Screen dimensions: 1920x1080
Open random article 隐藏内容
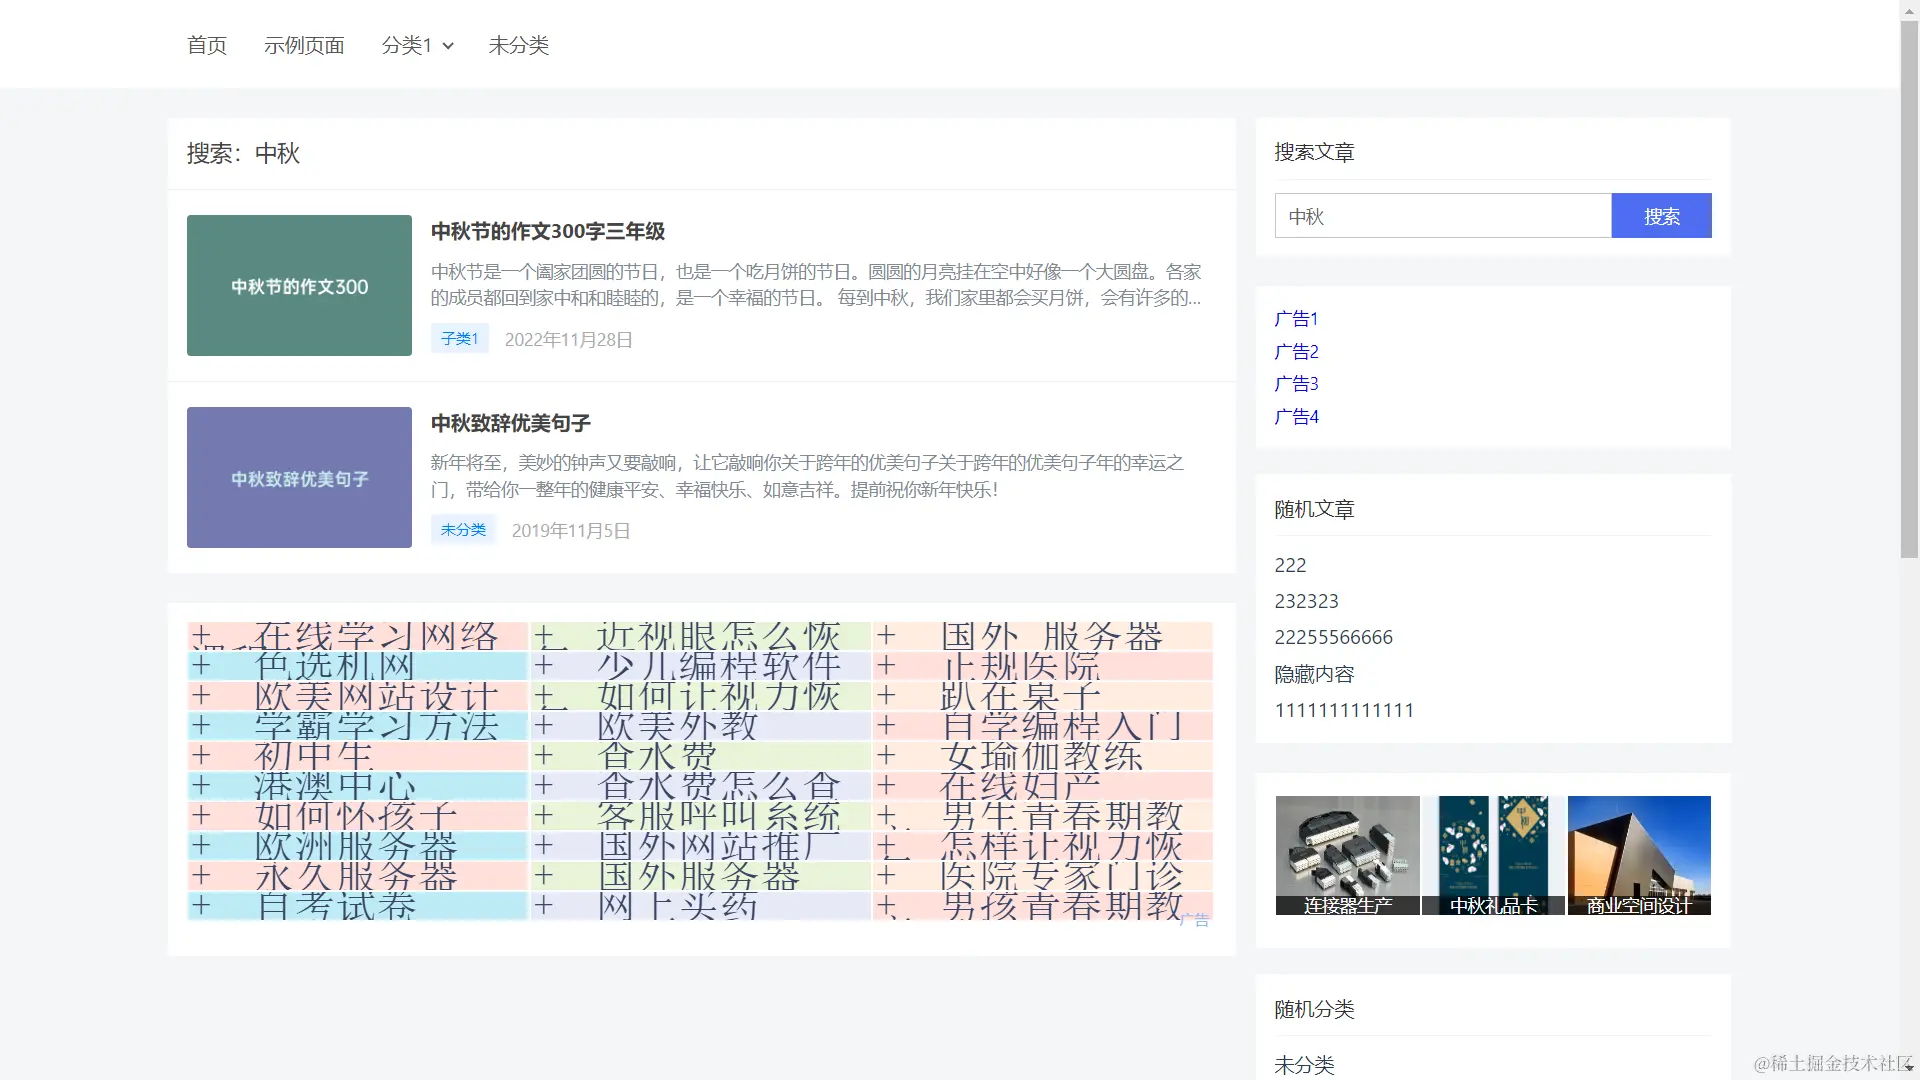[x=1314, y=674]
